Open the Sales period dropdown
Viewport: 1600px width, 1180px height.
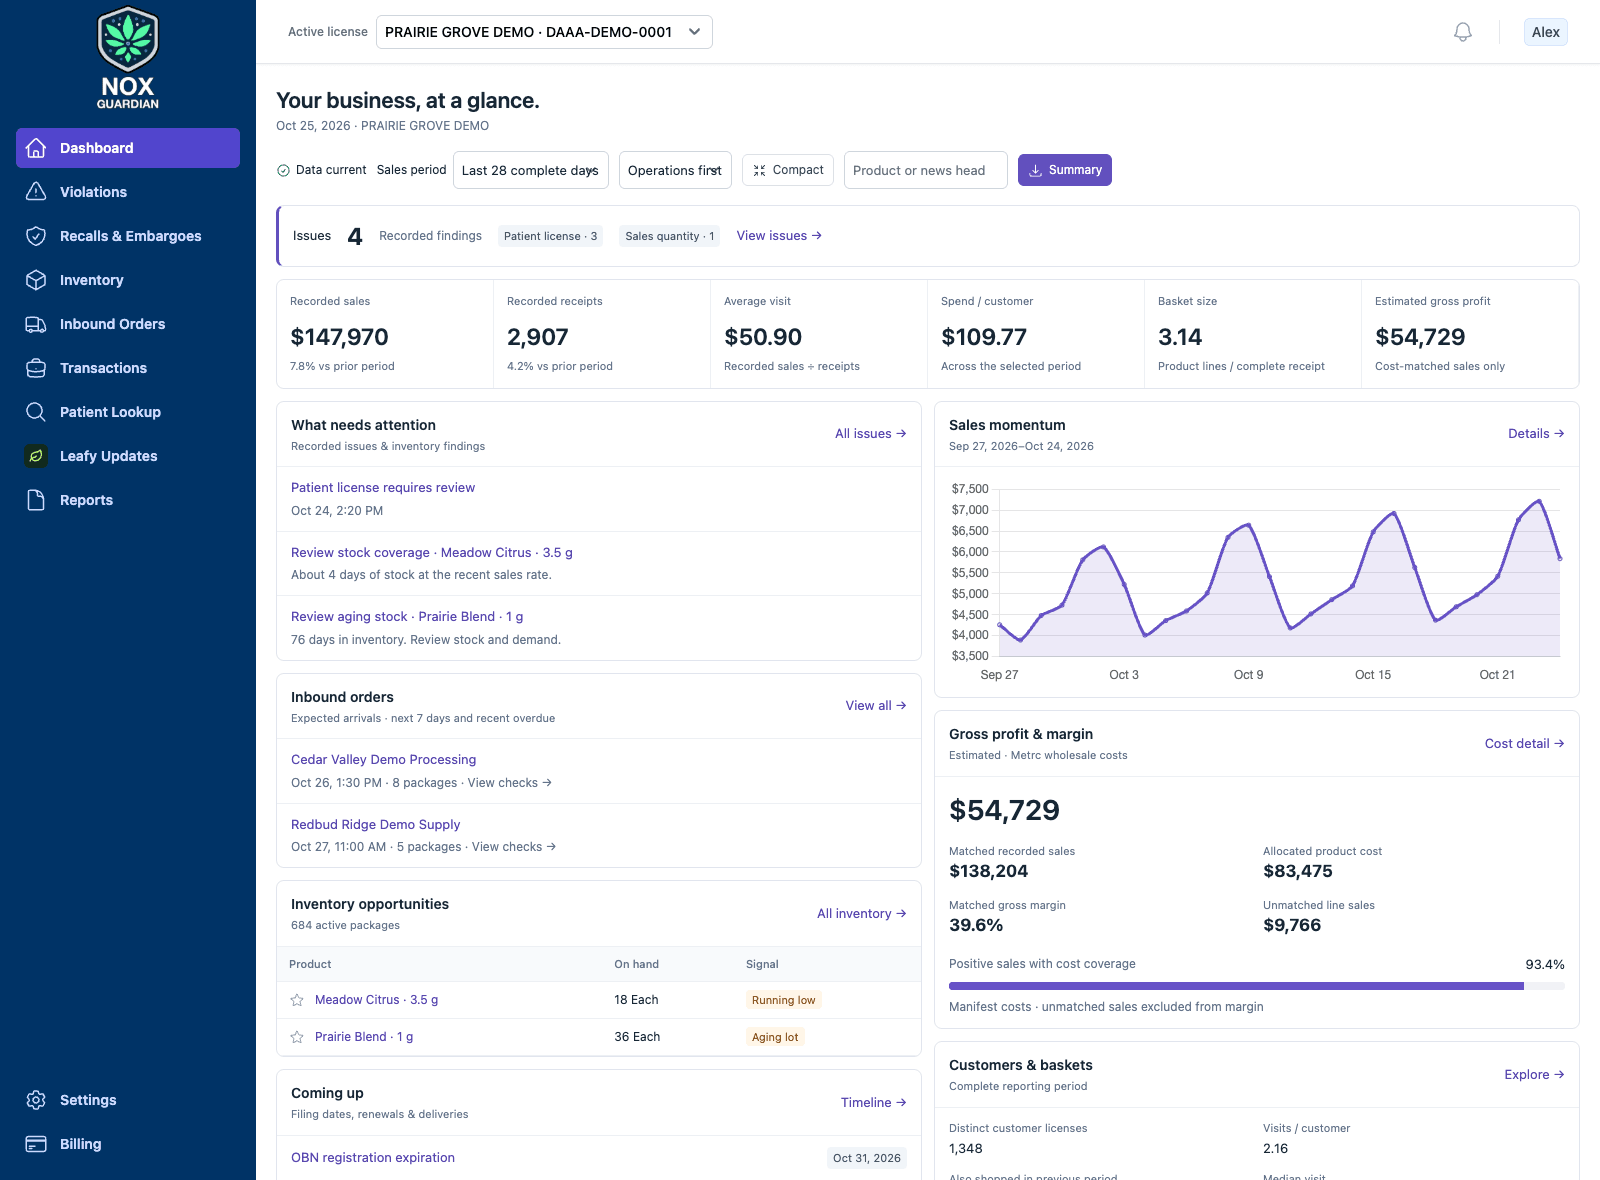pyautogui.click(x=531, y=170)
